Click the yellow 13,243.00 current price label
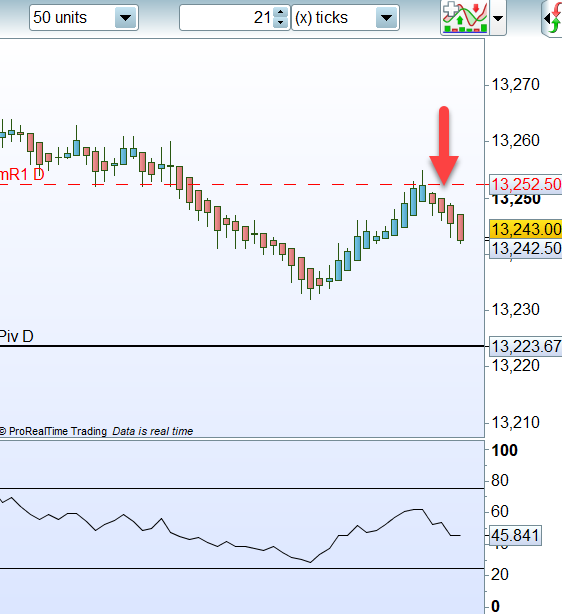The image size is (562, 614). click(x=526, y=229)
